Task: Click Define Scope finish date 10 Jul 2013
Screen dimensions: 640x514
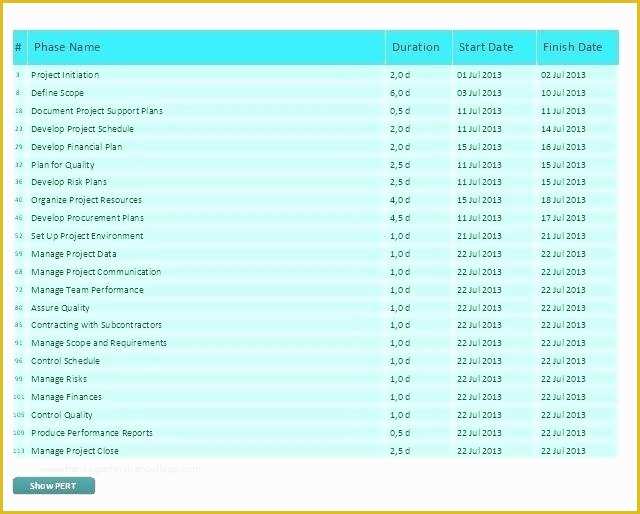Action: pyautogui.click(x=563, y=93)
